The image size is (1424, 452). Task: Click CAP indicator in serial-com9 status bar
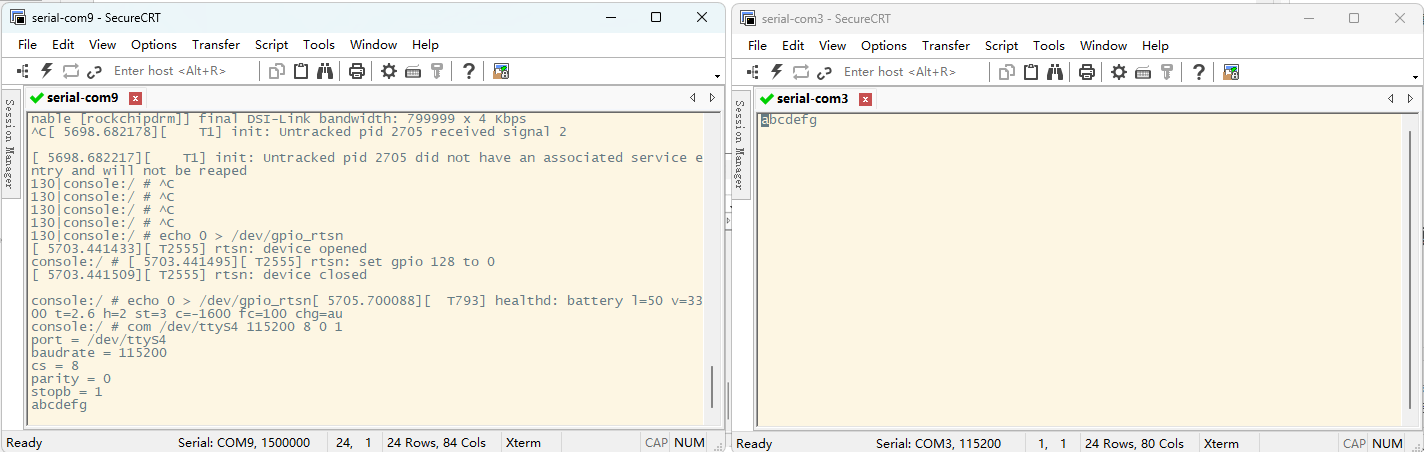(x=656, y=443)
